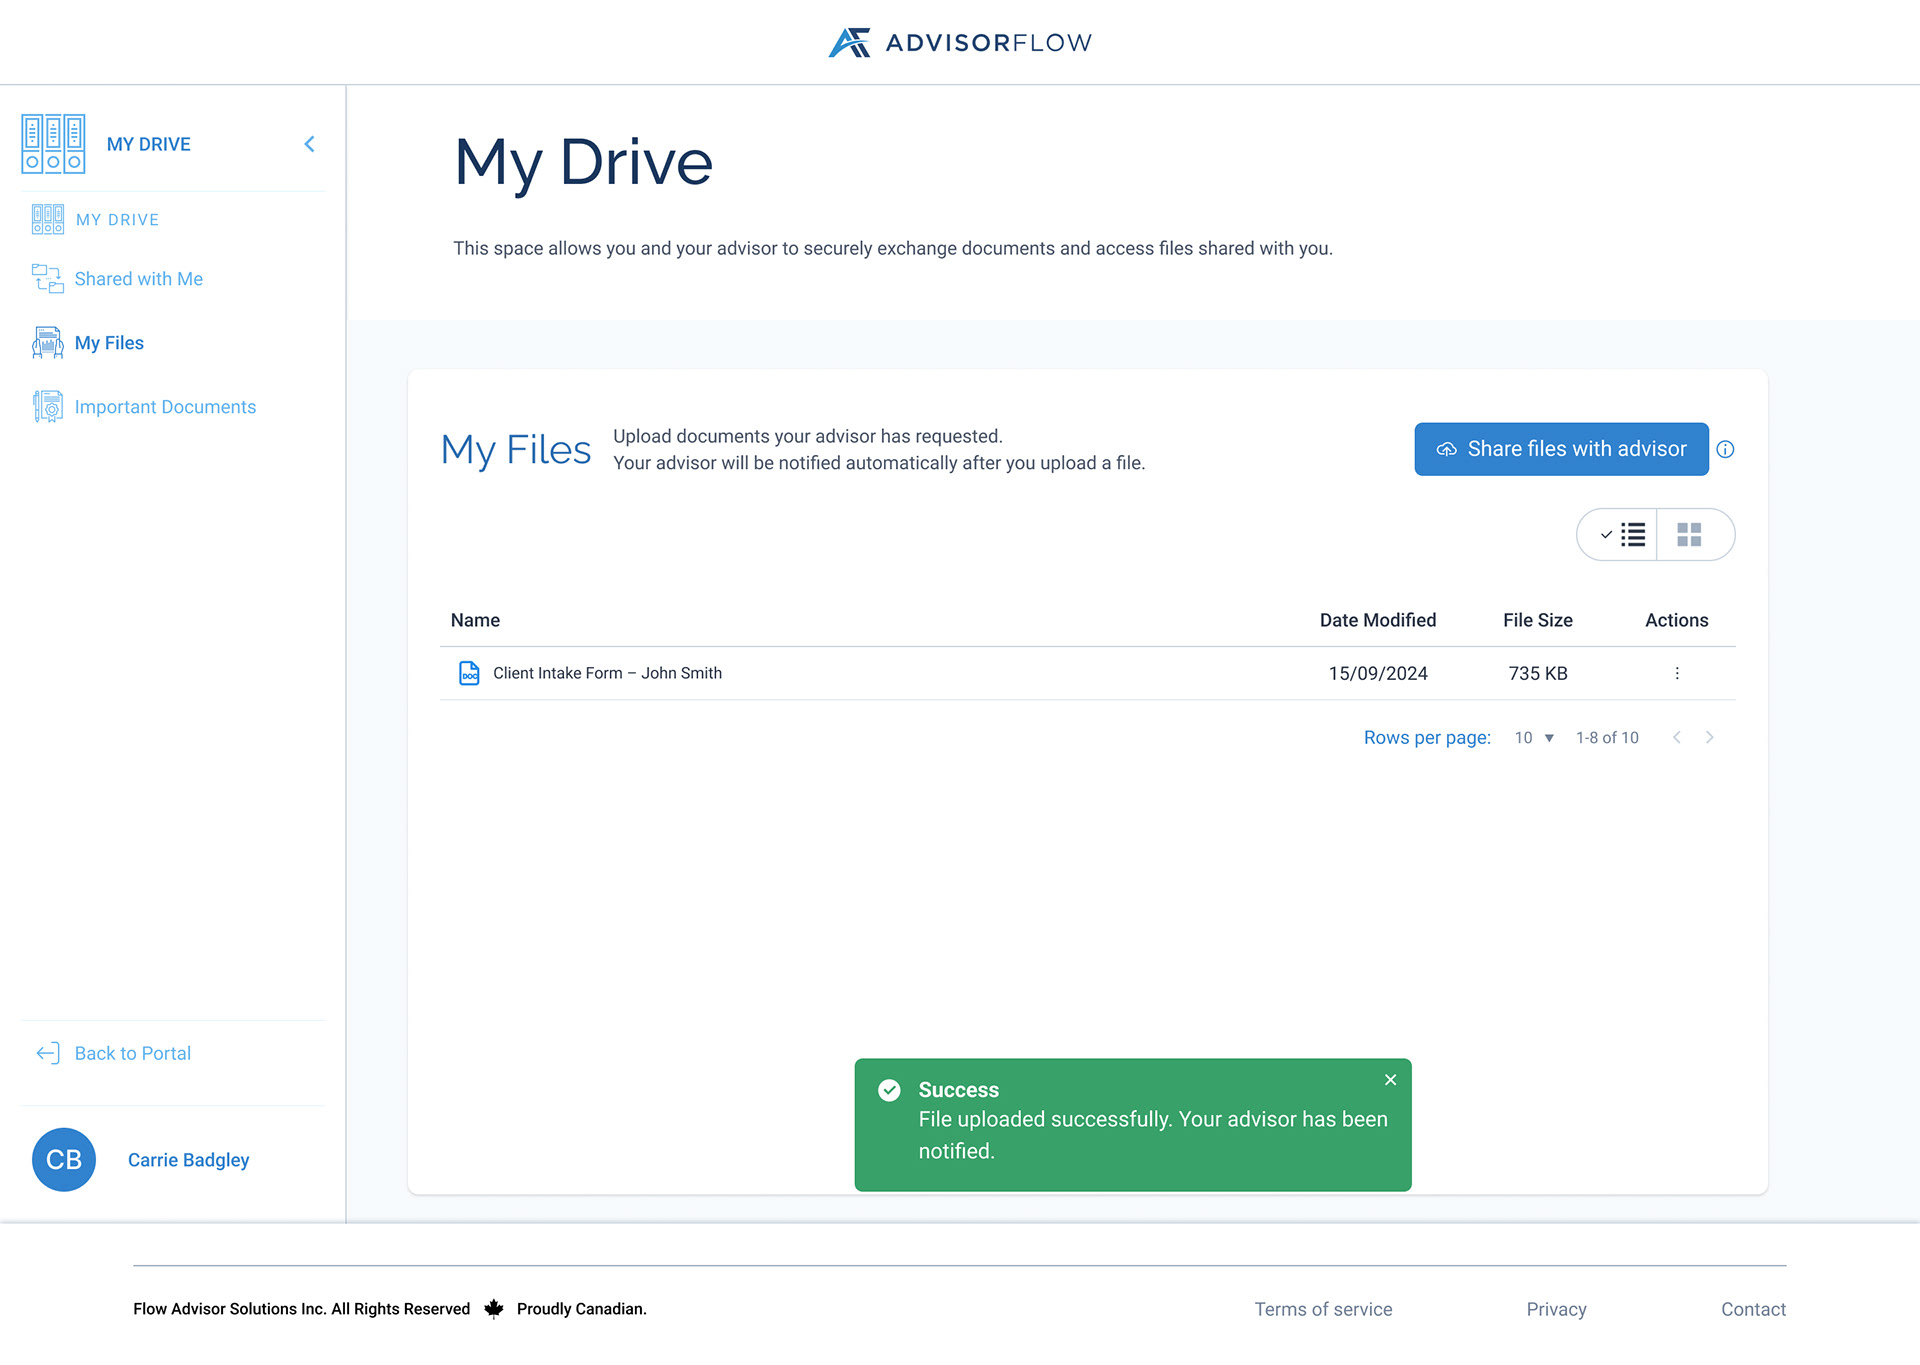The width and height of the screenshot is (1920, 1365).
Task: Click Share files with advisor button
Action: tap(1560, 449)
